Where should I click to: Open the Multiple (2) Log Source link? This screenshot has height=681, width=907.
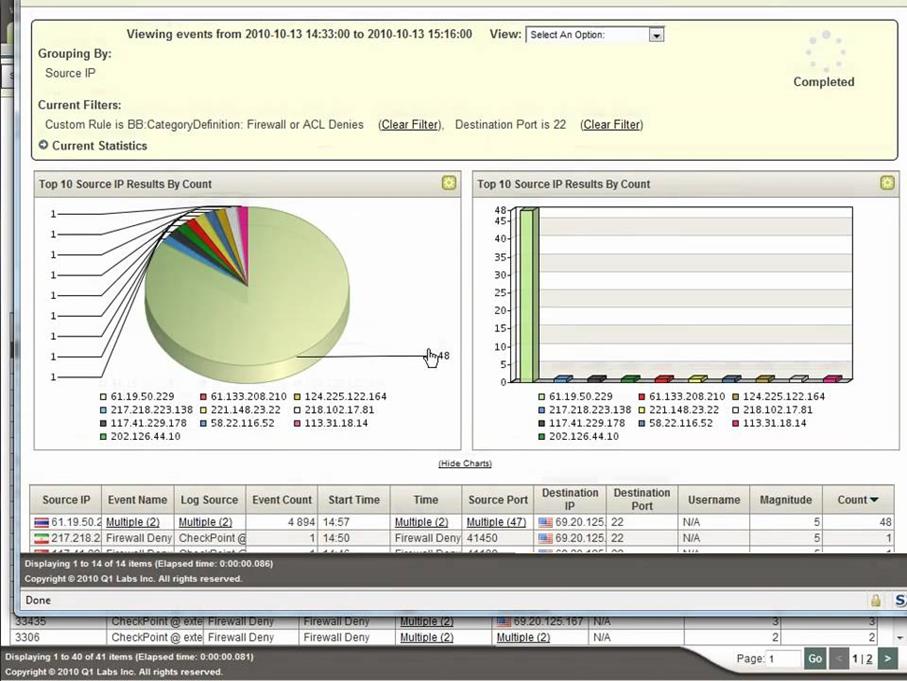click(205, 522)
